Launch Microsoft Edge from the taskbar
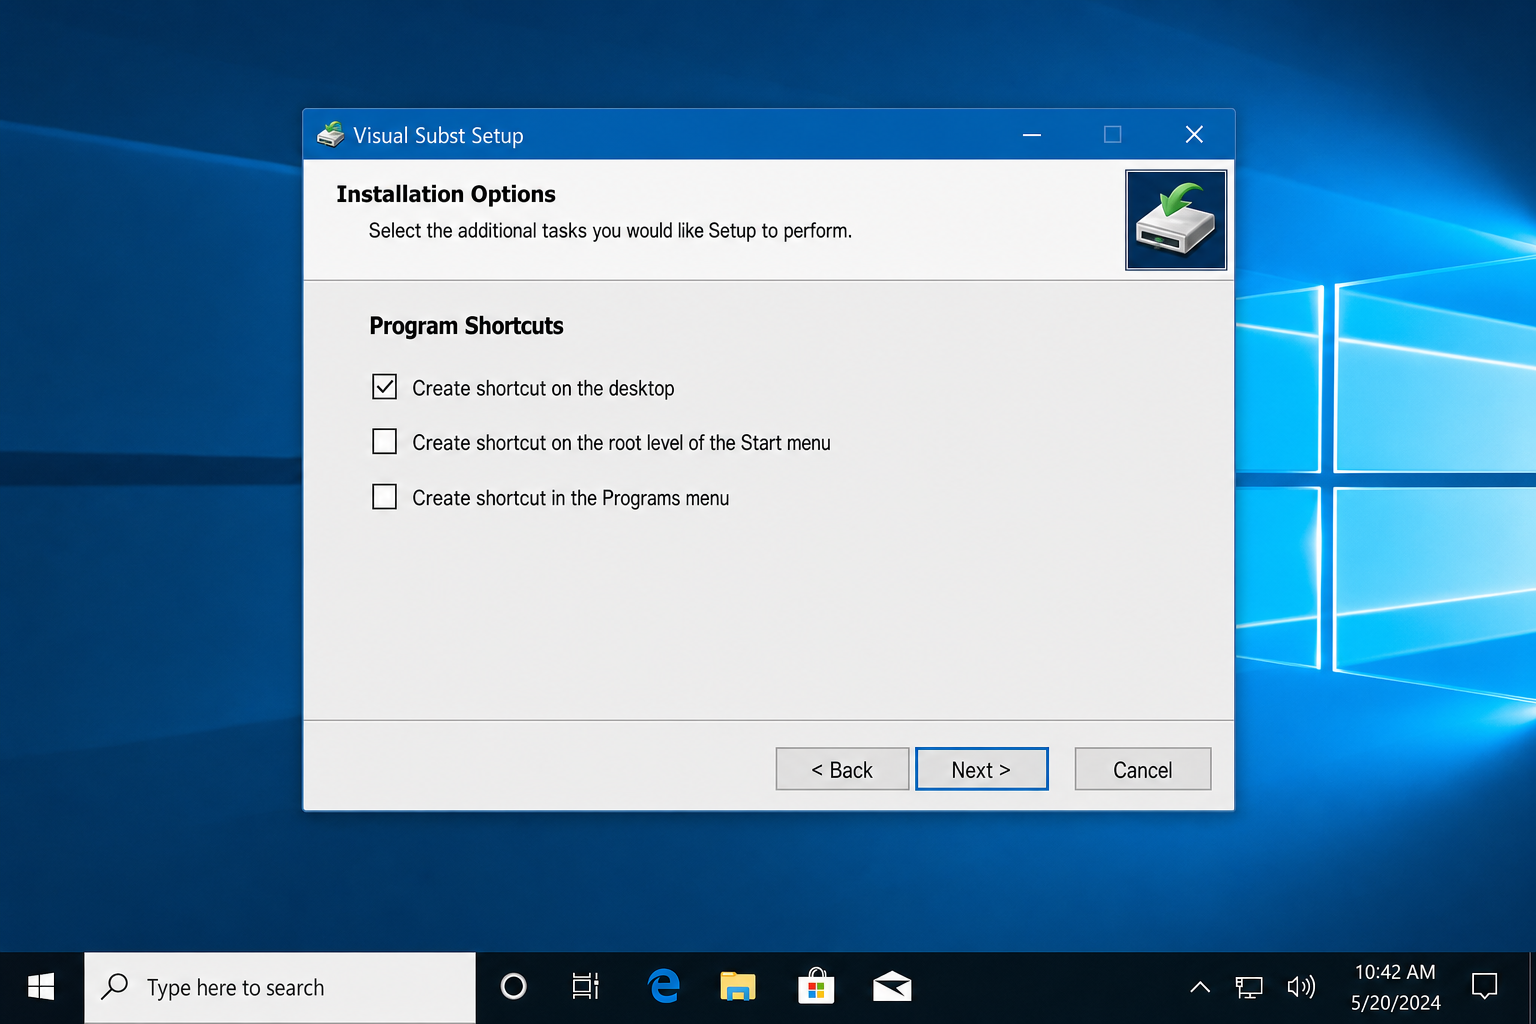 tap(664, 987)
